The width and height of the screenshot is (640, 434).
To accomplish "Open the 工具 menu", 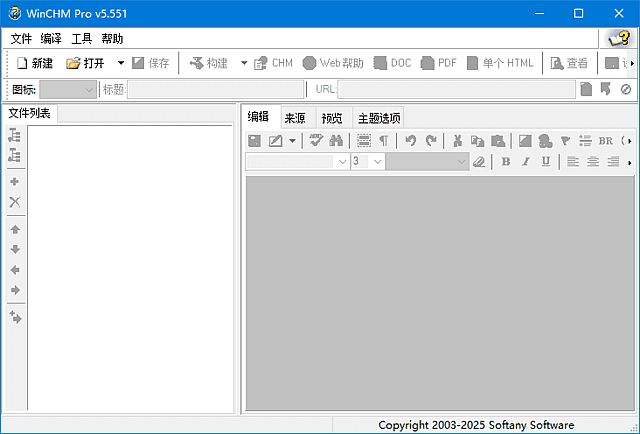I will pos(82,39).
